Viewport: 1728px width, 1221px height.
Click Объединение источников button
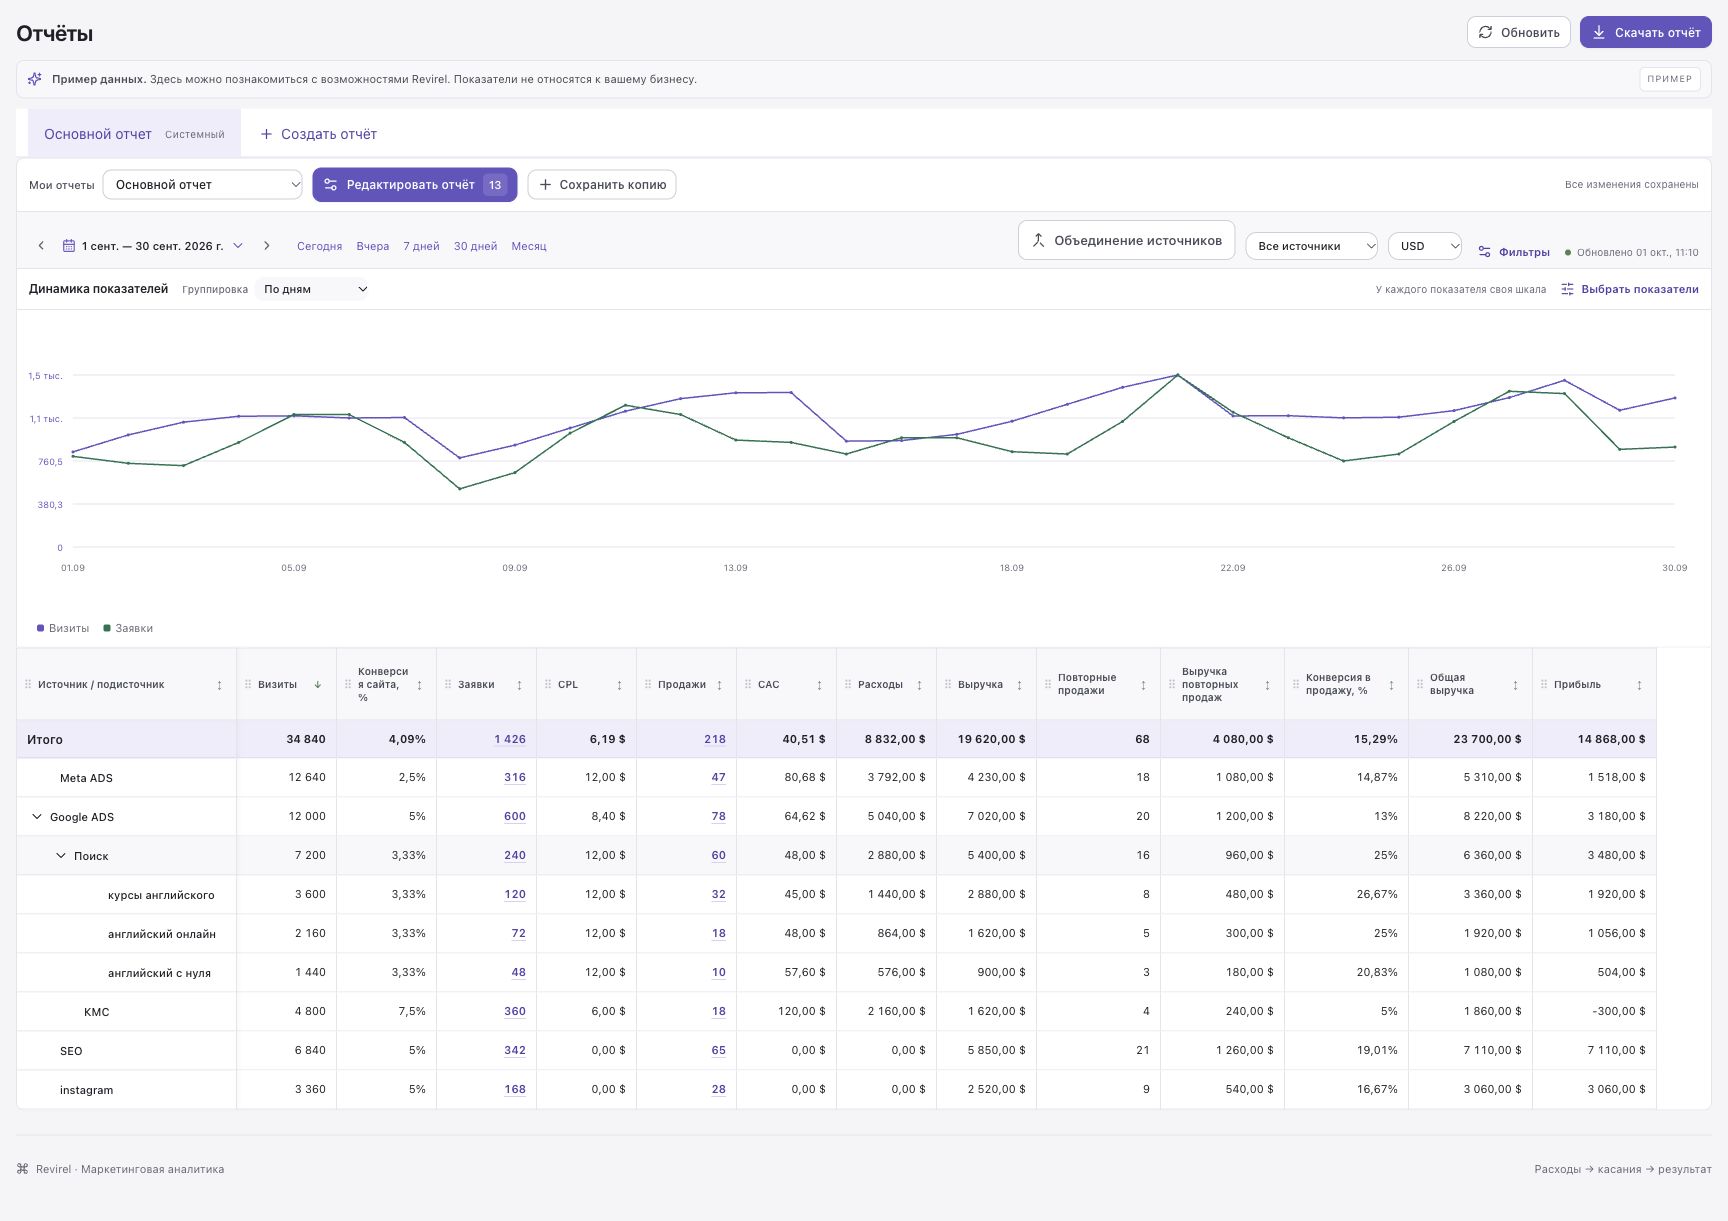coord(1126,240)
